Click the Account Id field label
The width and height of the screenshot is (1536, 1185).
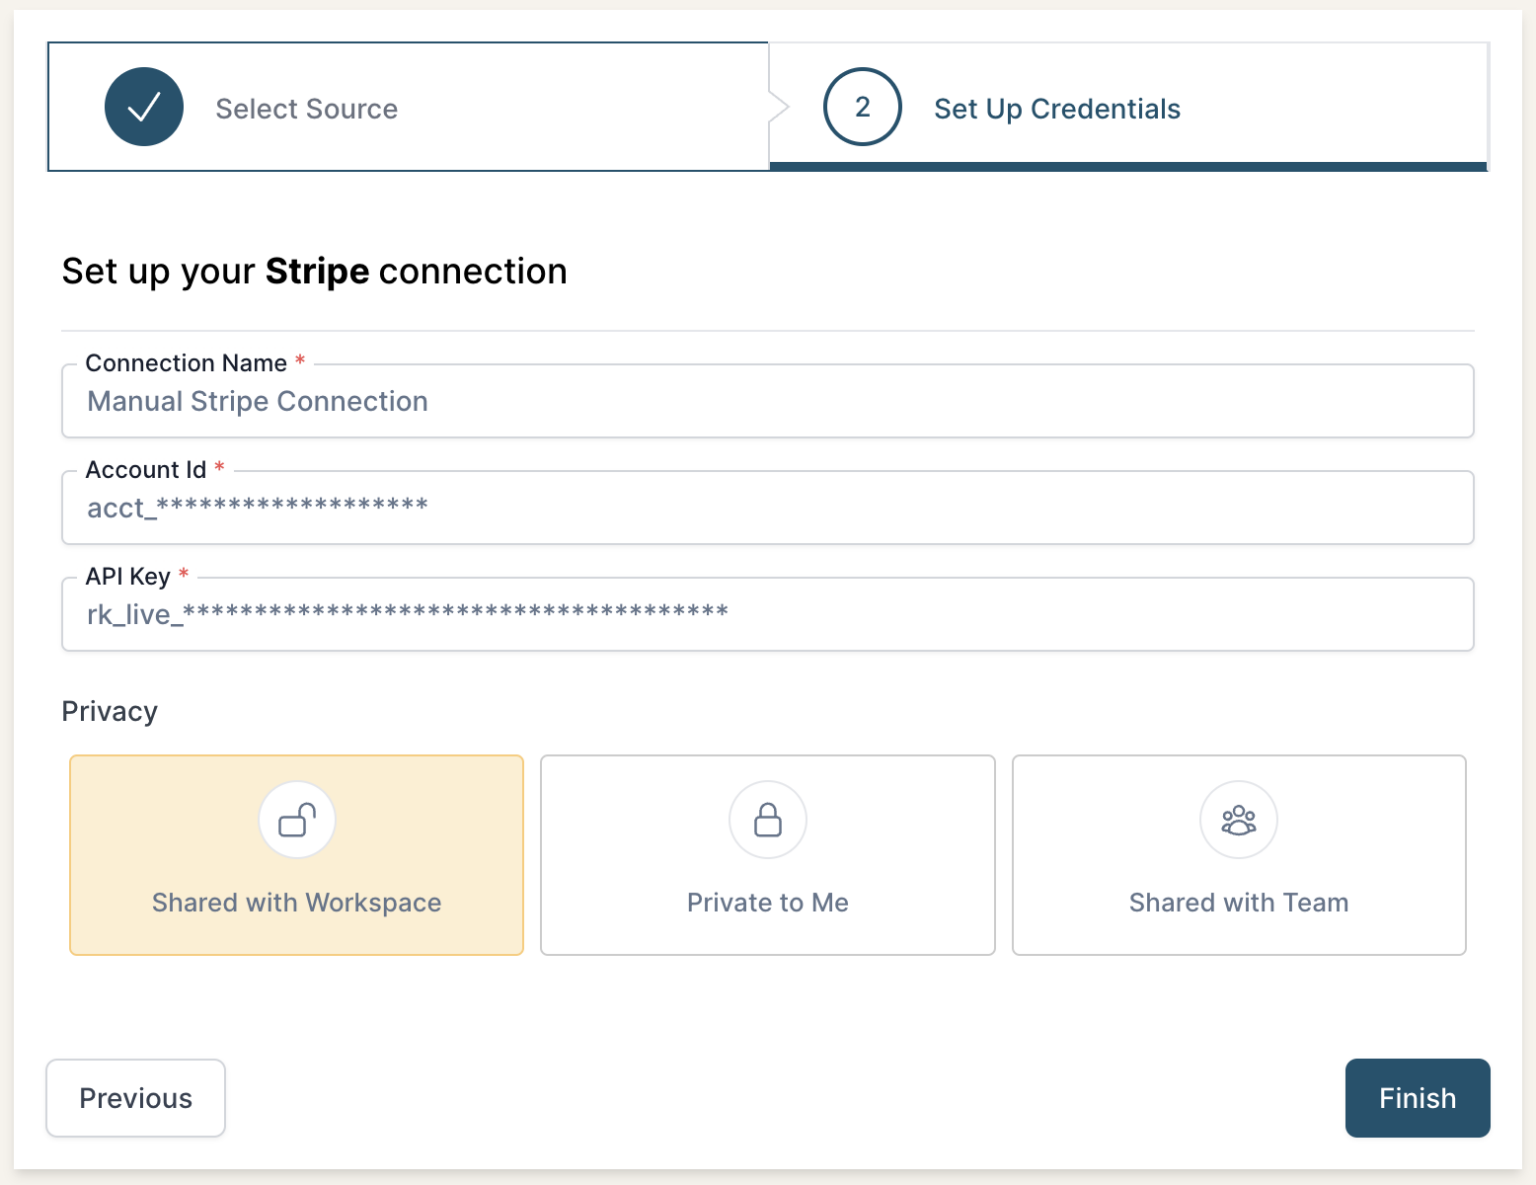tap(147, 469)
